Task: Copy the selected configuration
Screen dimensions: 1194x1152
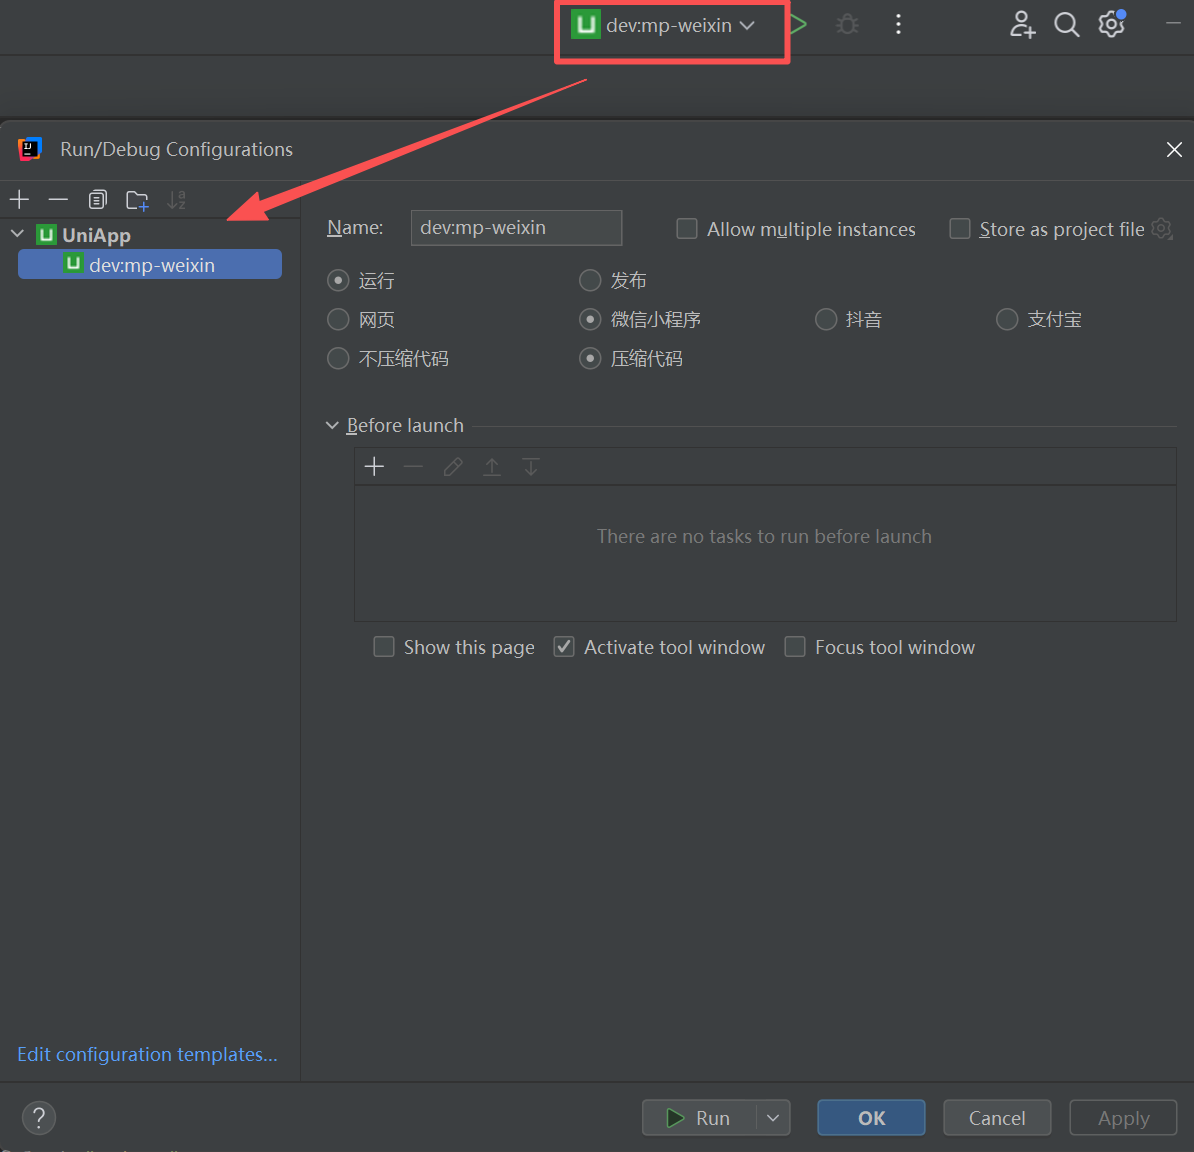Action: point(97,199)
